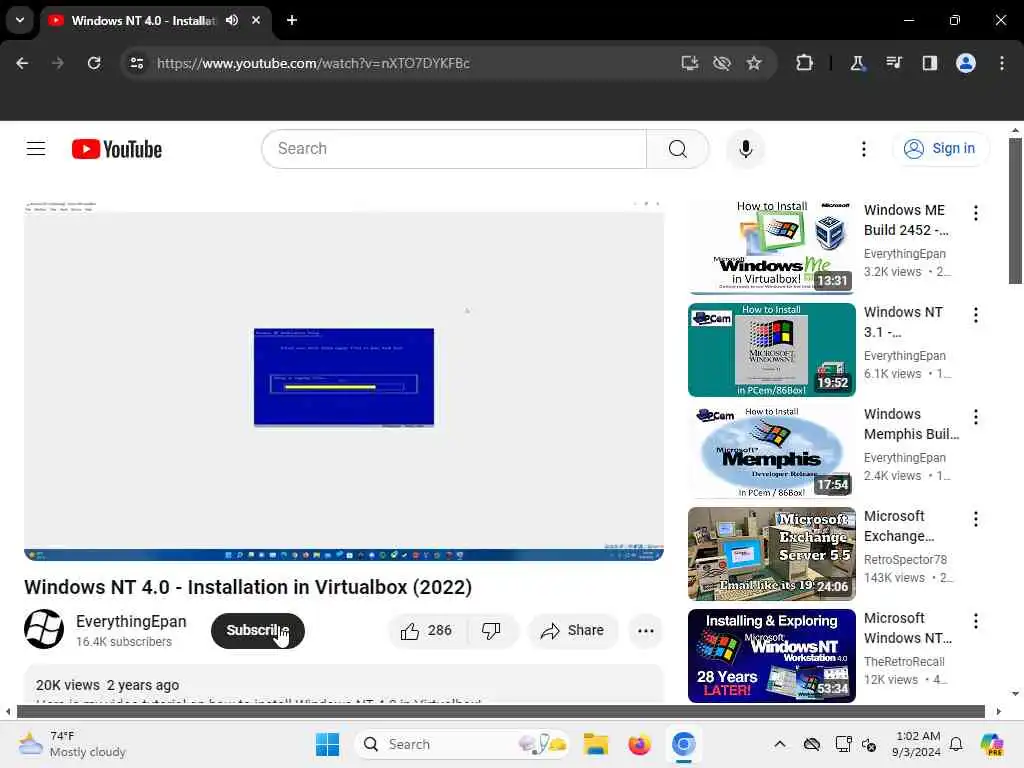Viewport: 1024px width, 768px height.
Task: Open options menu for Microsoft Exchange video
Action: (x=976, y=519)
